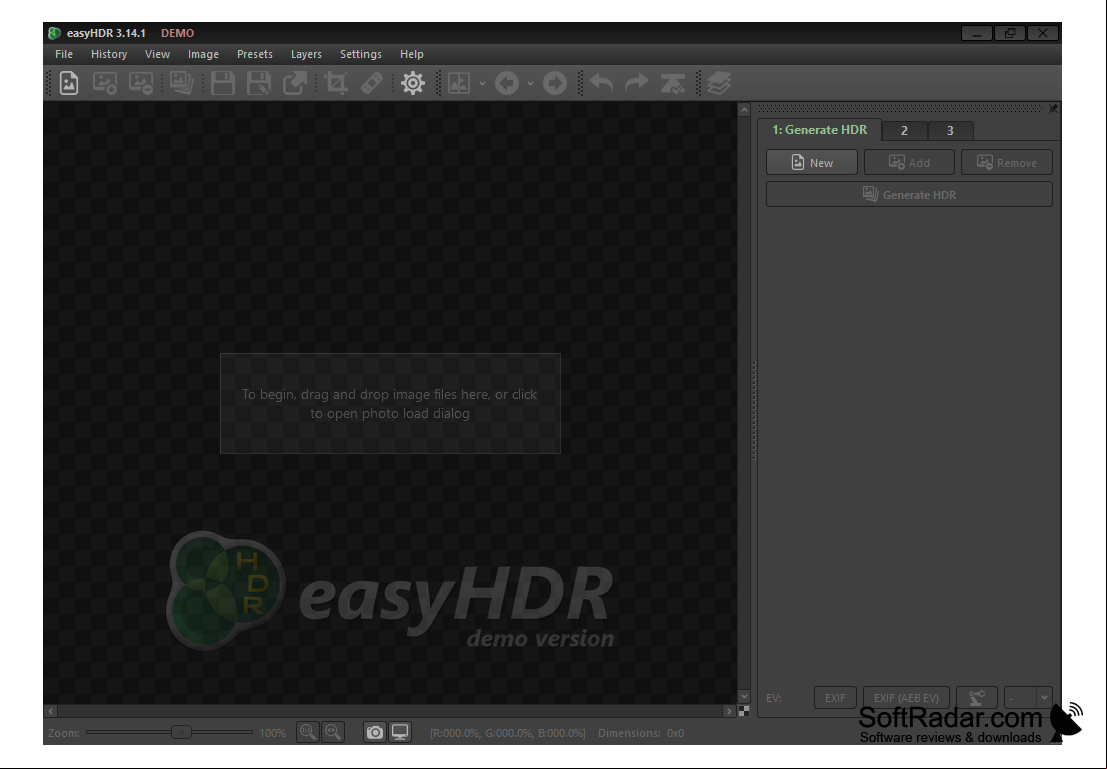Click the previous image circle arrow
1107x769 pixels.
(507, 83)
